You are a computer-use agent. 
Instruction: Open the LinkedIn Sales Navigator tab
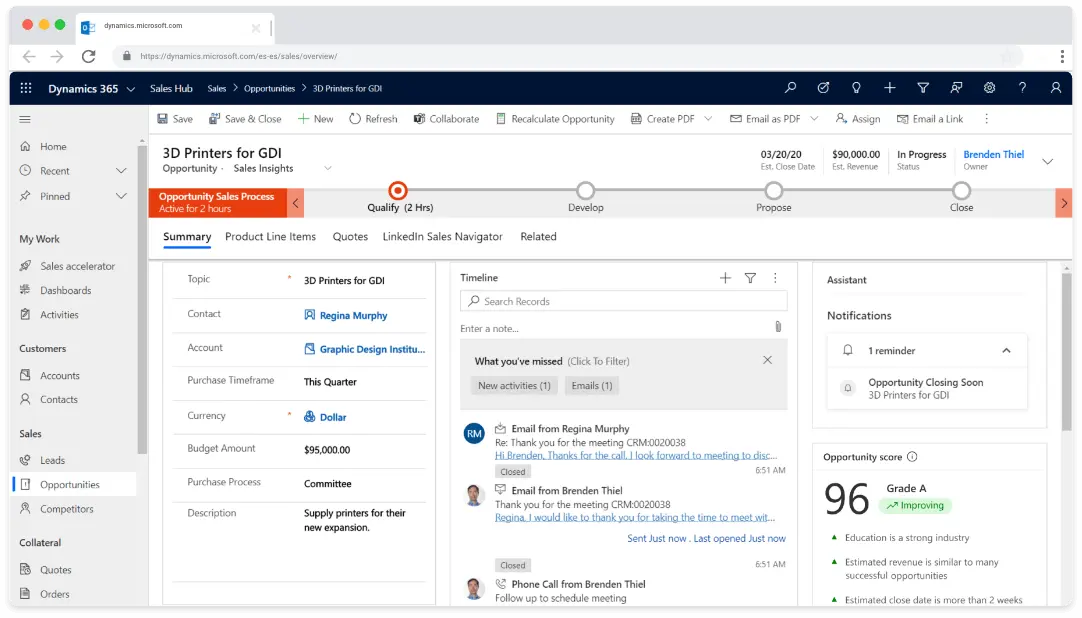click(442, 237)
